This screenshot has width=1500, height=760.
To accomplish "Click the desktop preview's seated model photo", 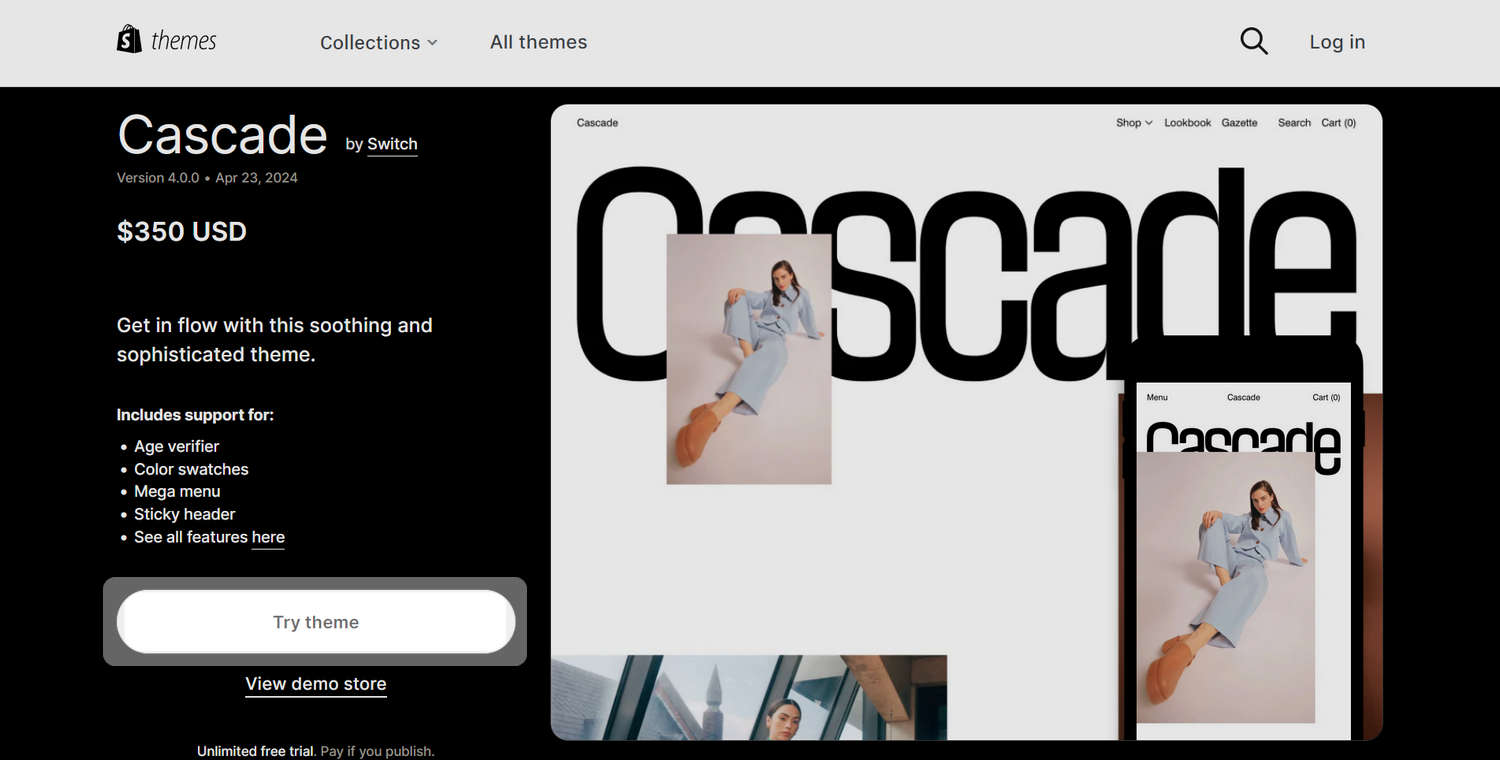I will click(x=749, y=359).
